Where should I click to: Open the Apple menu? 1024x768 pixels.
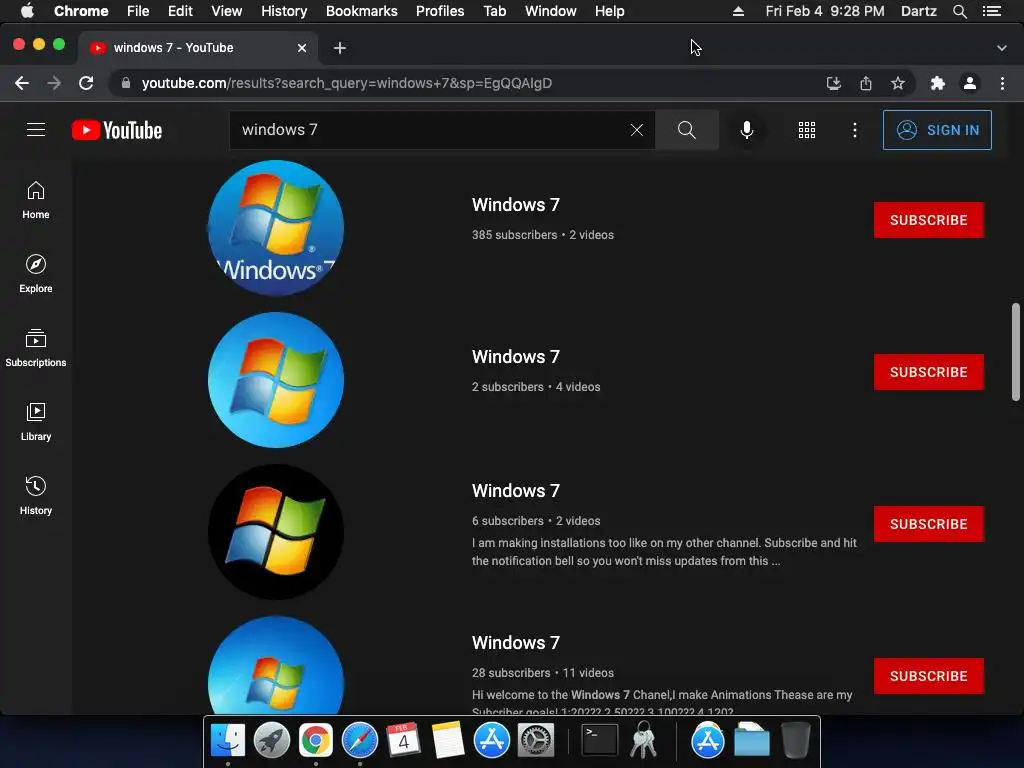pos(27,11)
